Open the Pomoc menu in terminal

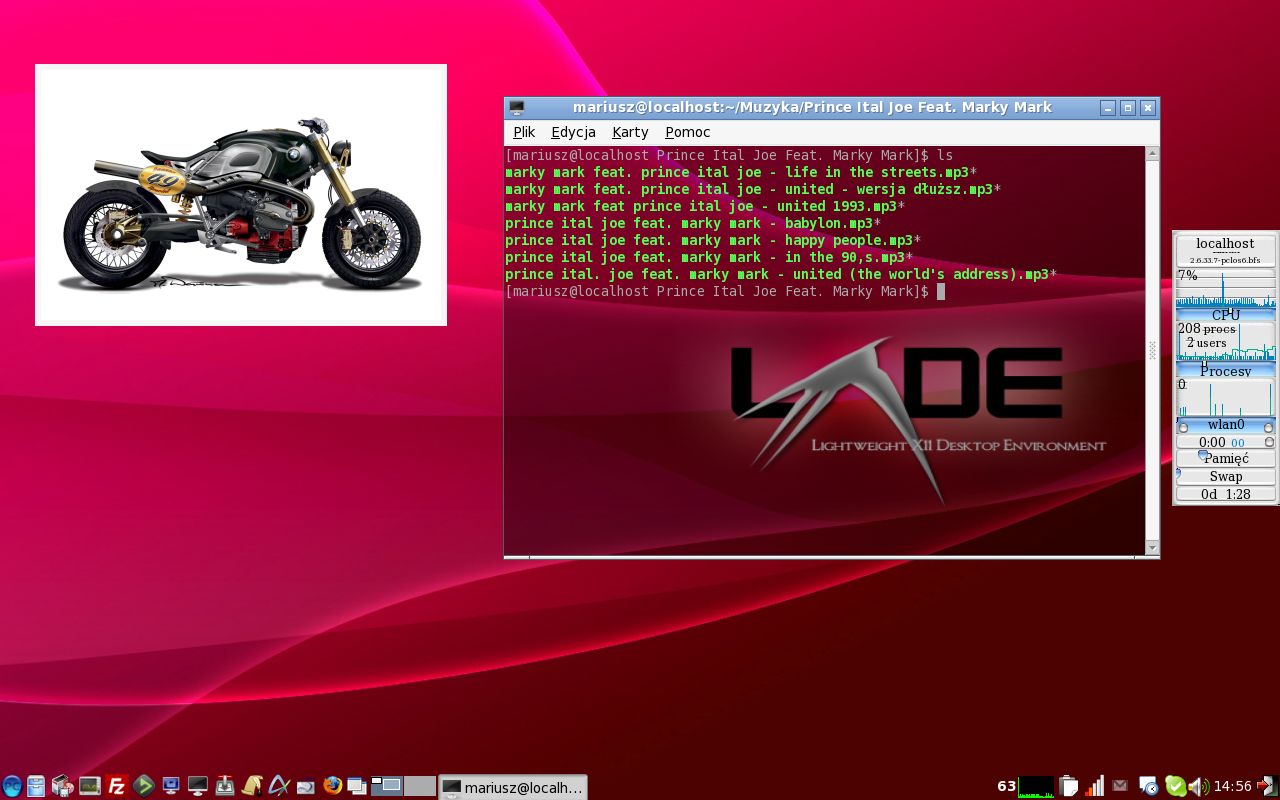point(688,132)
